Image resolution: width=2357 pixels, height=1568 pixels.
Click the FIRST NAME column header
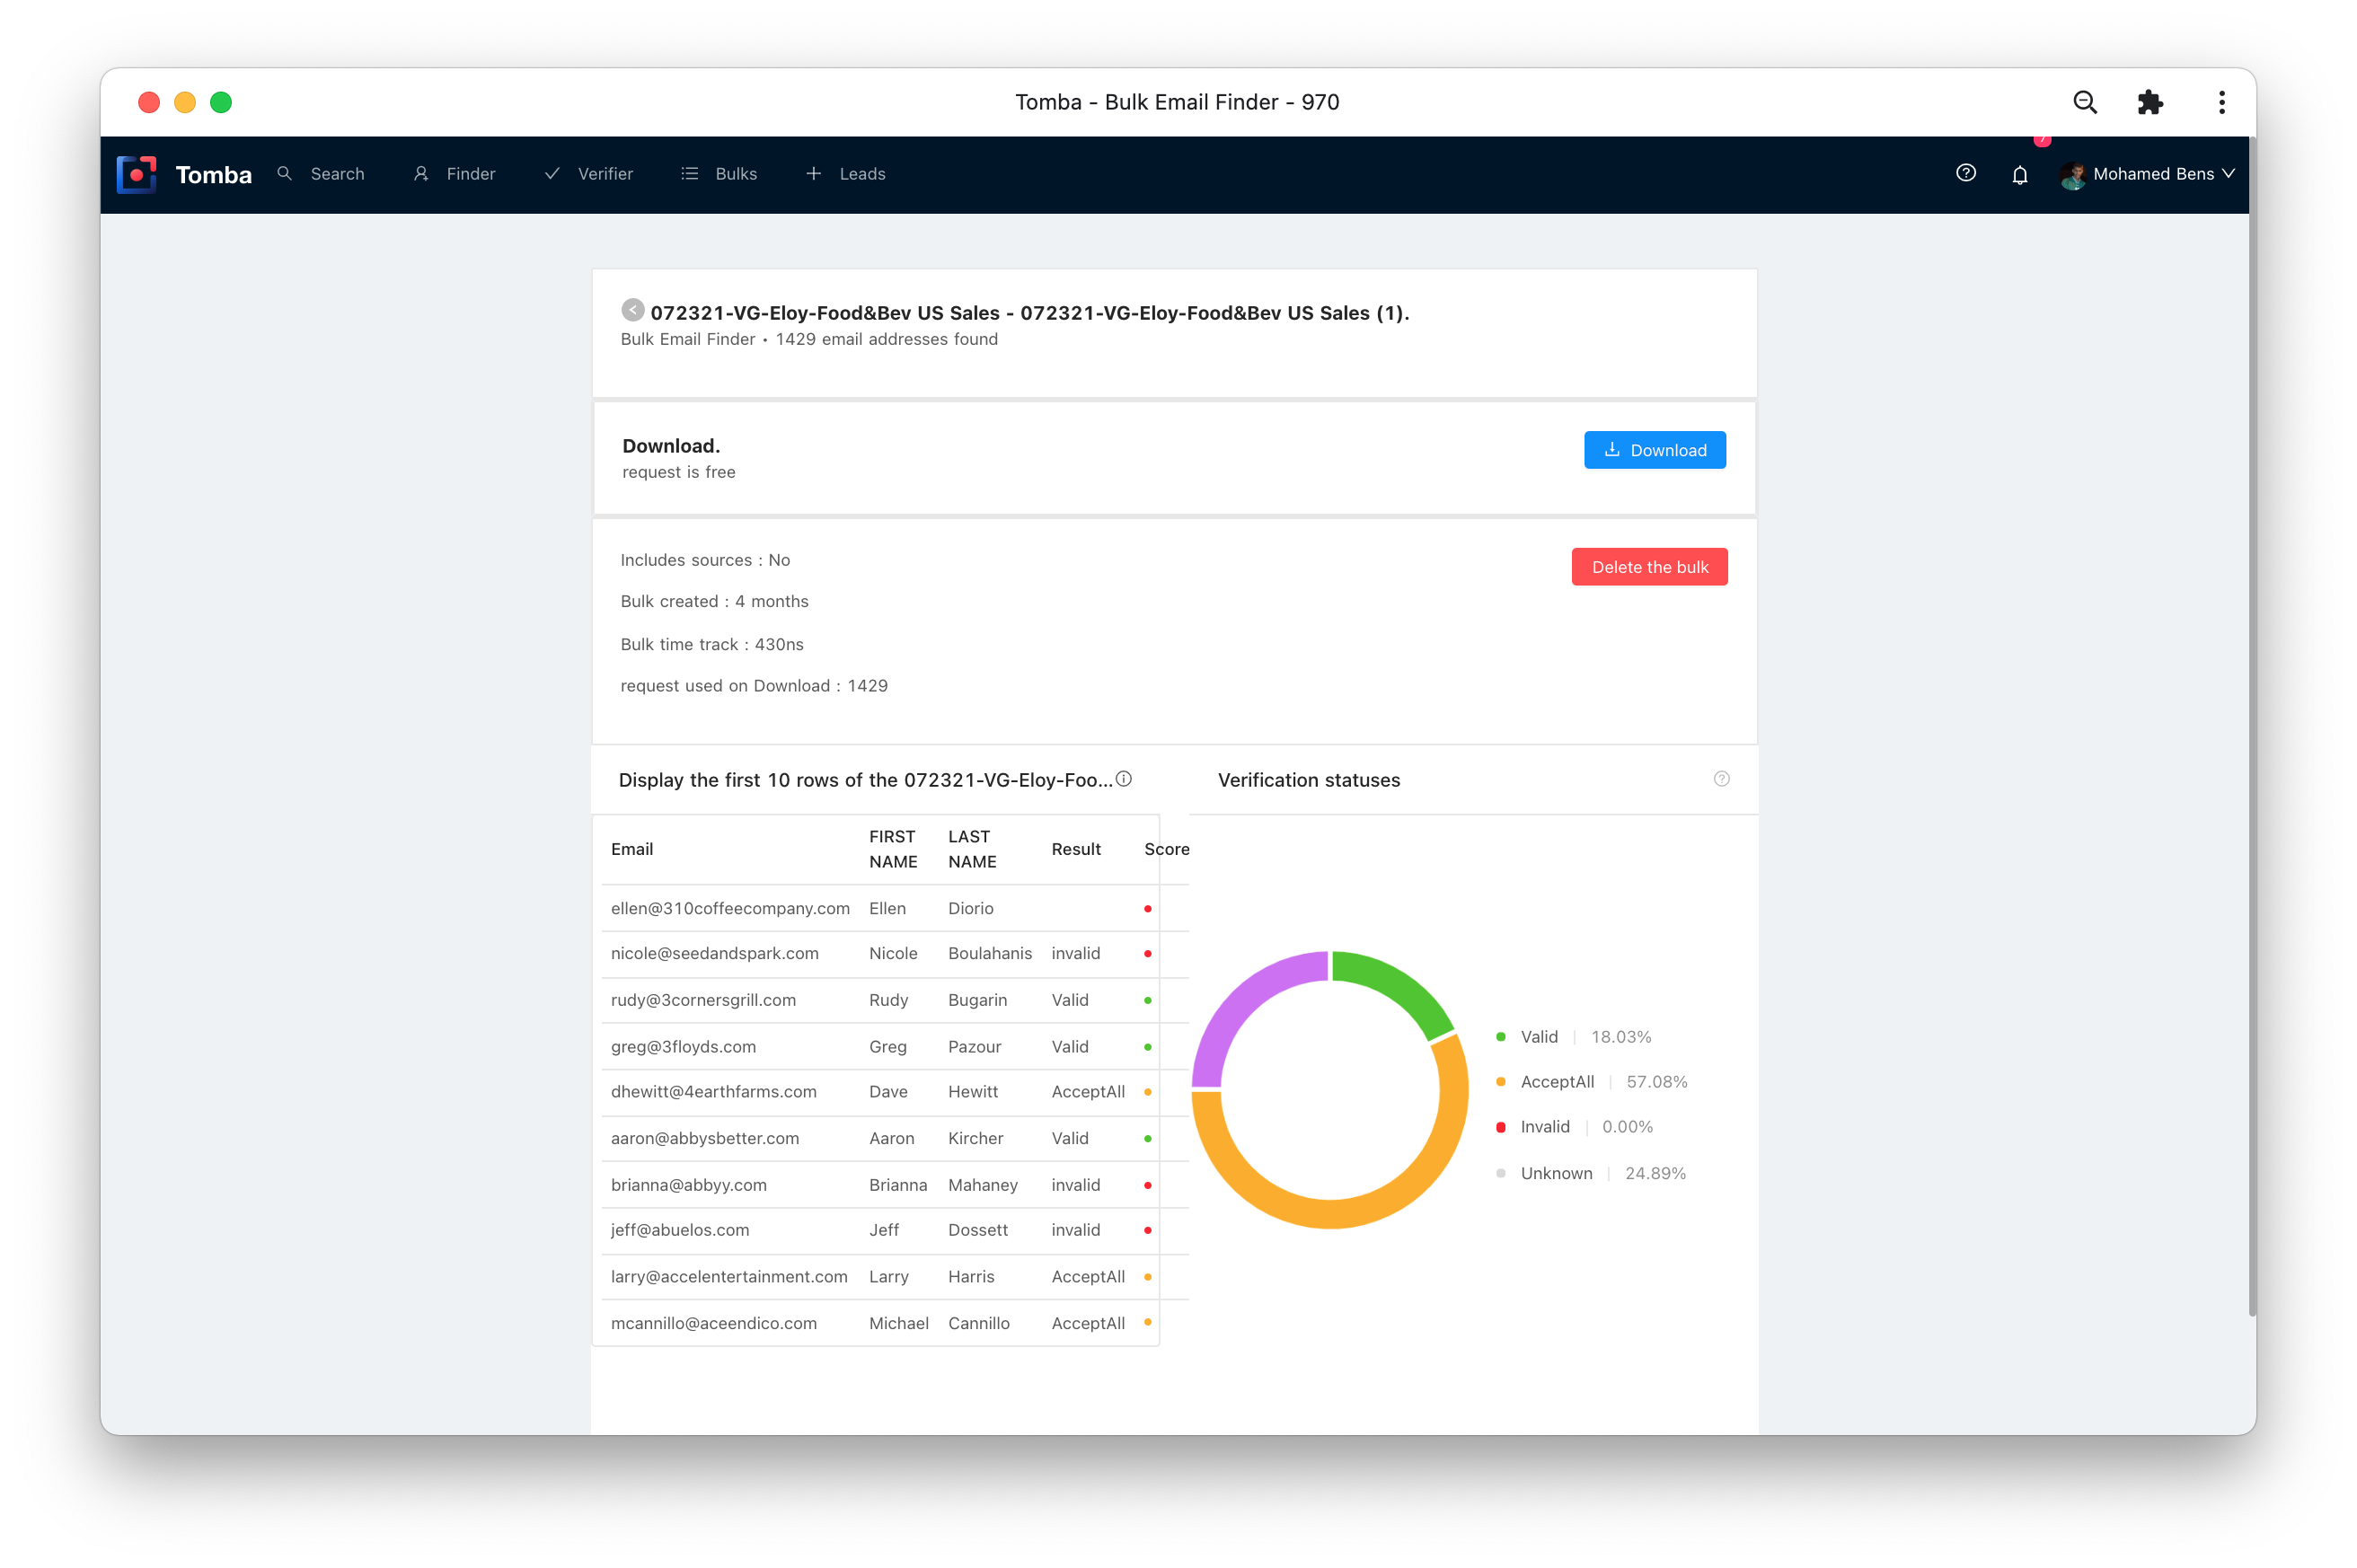(892, 849)
